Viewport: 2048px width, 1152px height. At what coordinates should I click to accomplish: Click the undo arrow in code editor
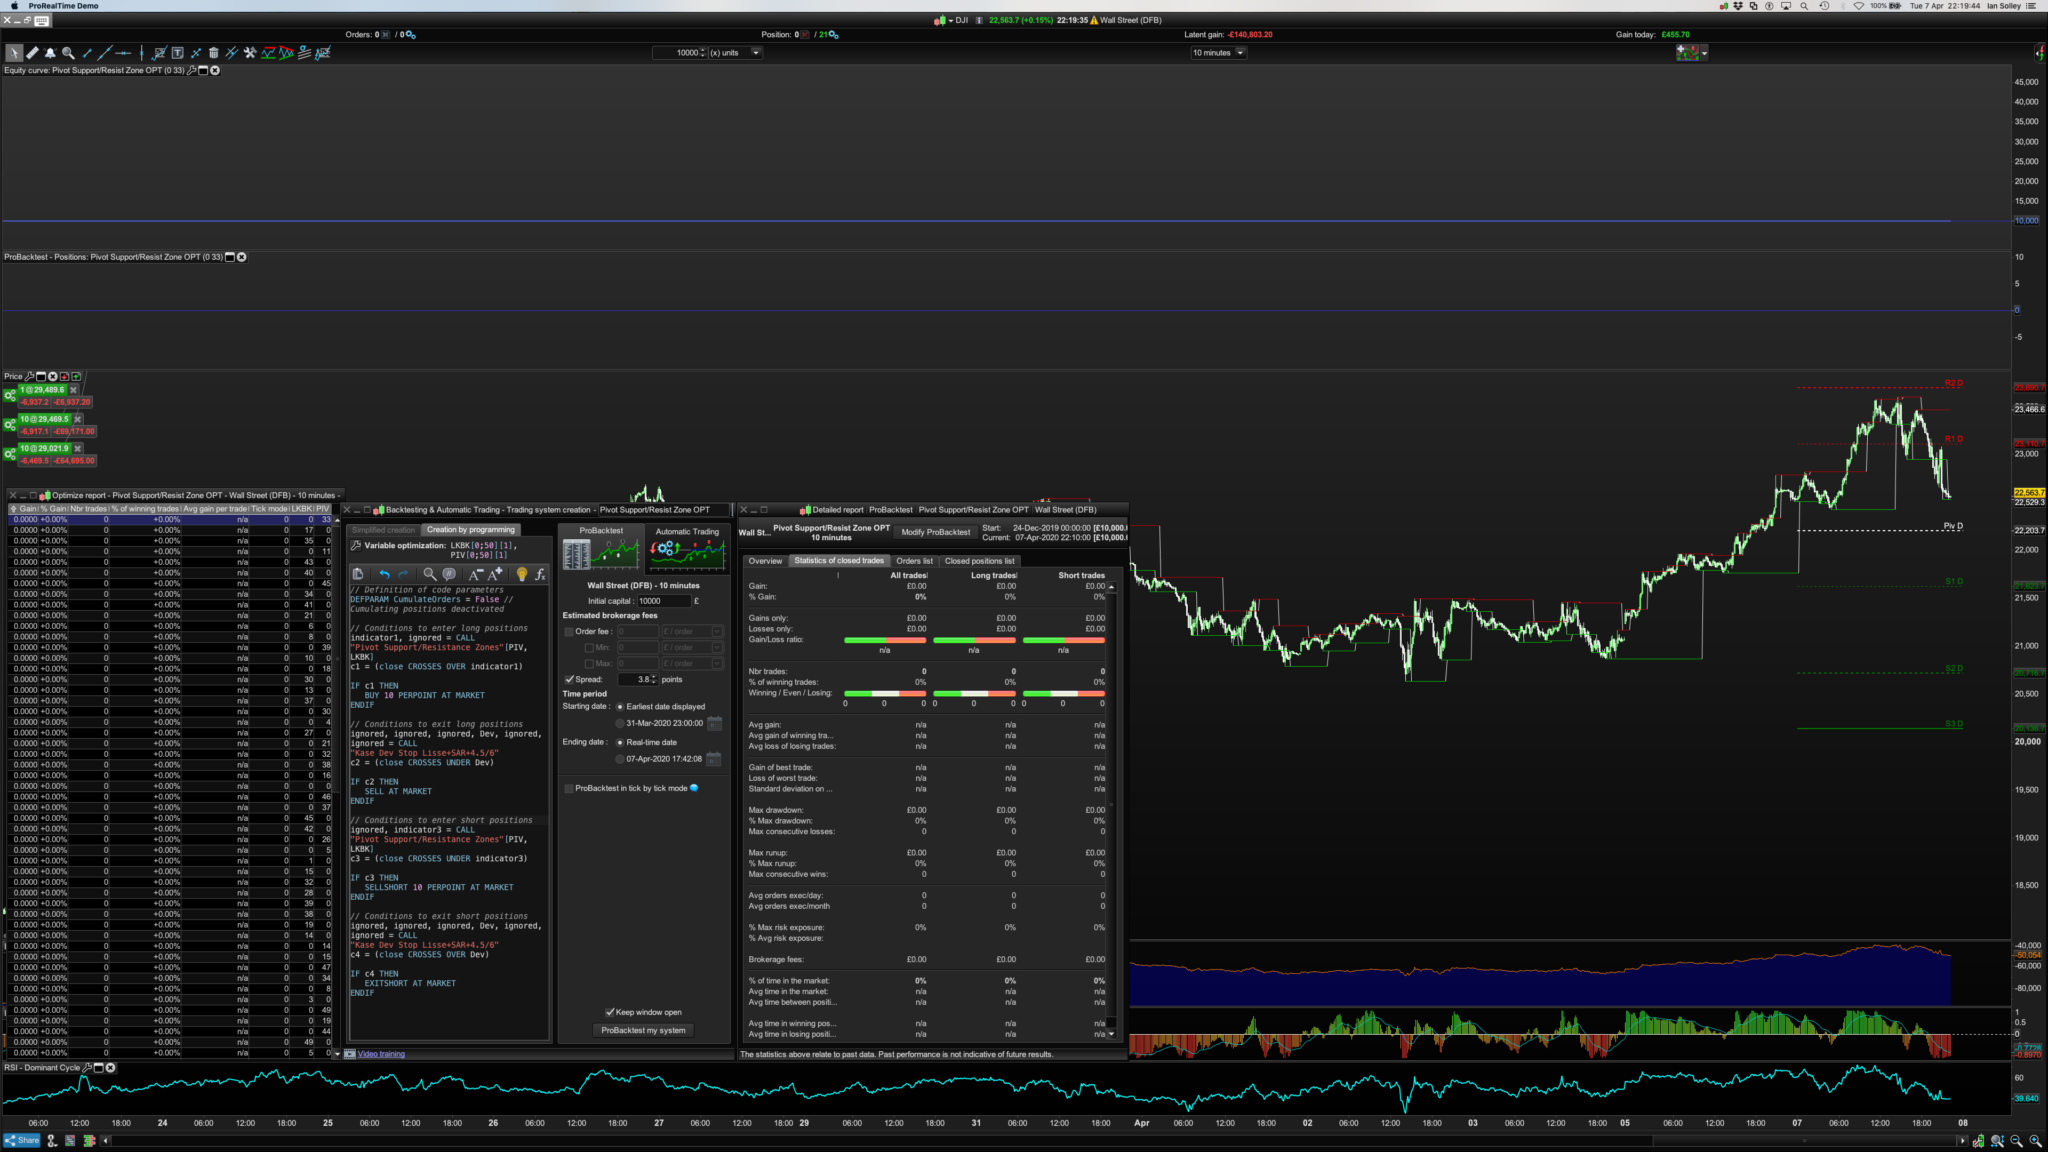click(384, 574)
